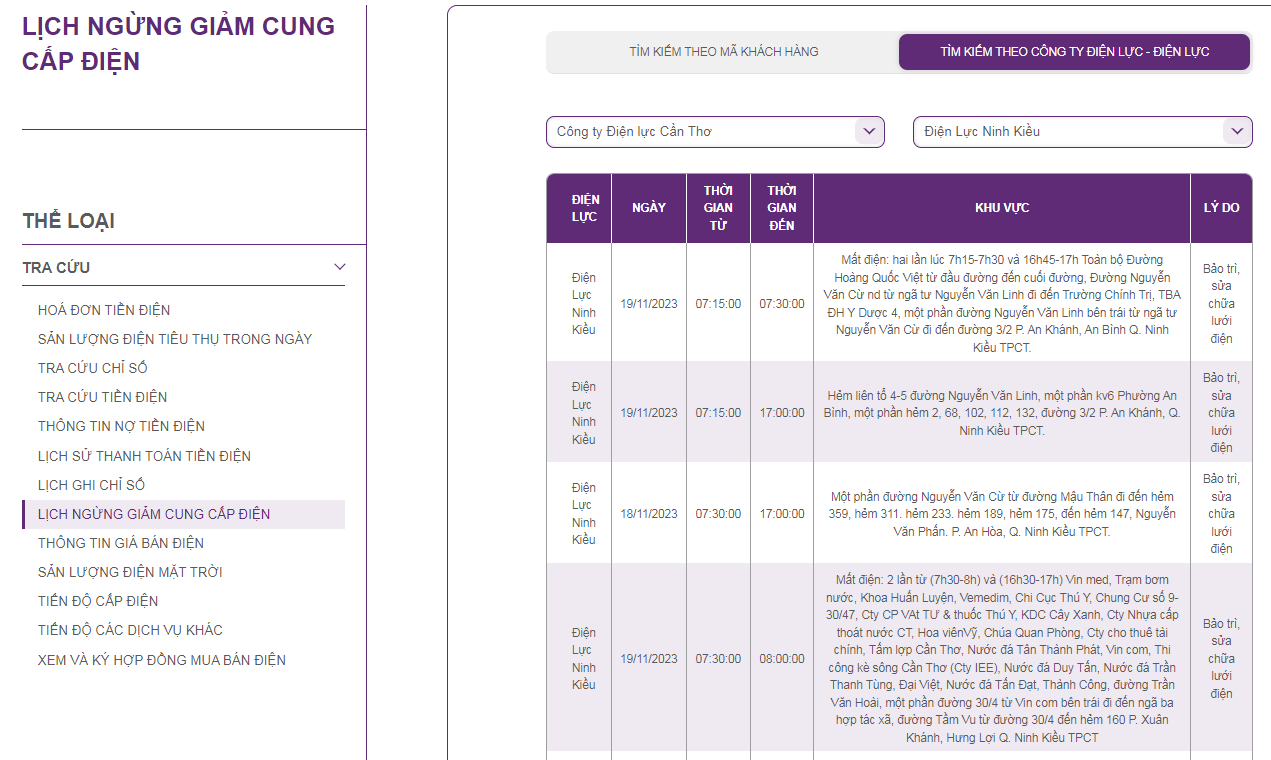Click area text starting Một phần đường Nguyễn Văn Cừ
Image resolution: width=1271 pixels, height=760 pixels.
tap(1002, 514)
